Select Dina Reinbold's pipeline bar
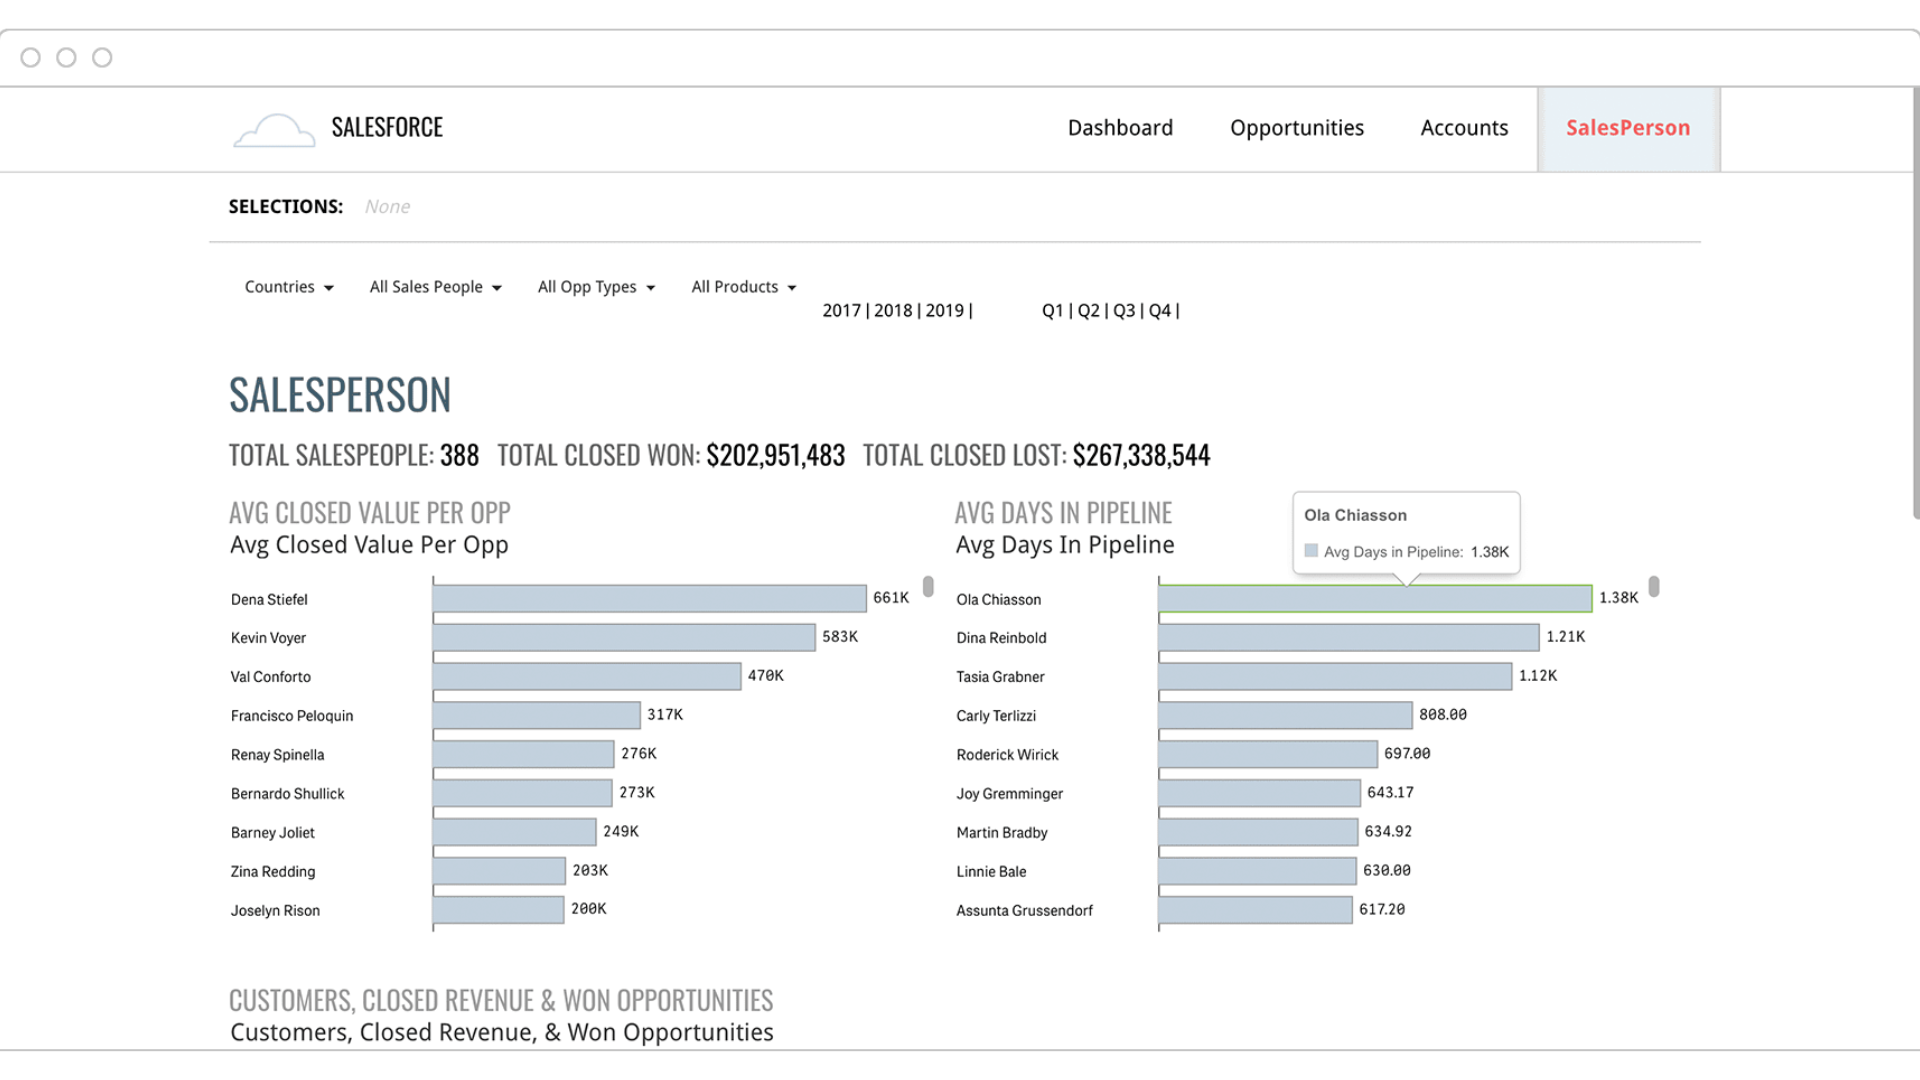Image resolution: width=1920 pixels, height=1080 pixels. point(1348,637)
